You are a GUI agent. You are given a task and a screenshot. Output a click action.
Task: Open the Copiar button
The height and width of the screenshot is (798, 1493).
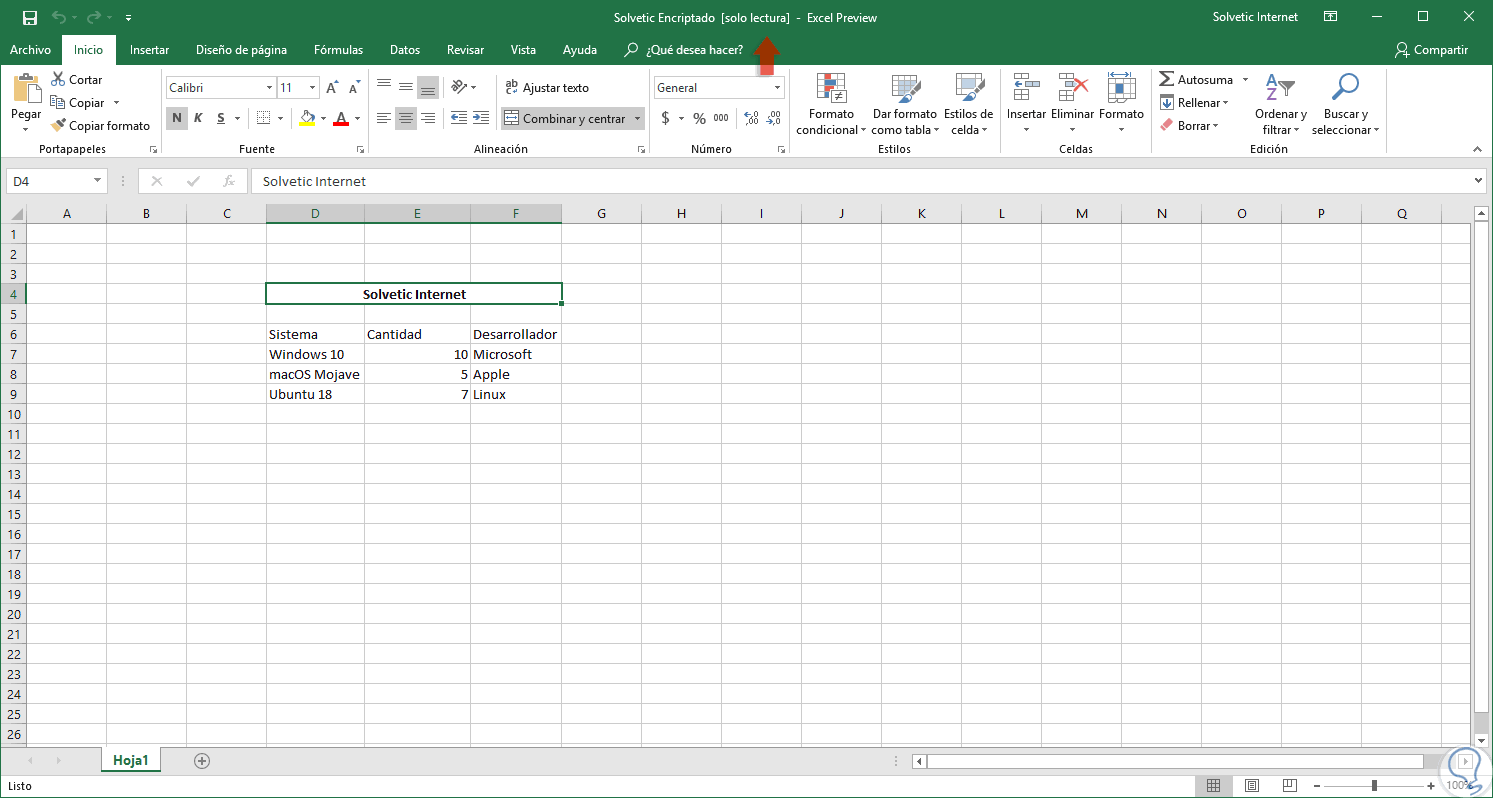(x=80, y=102)
